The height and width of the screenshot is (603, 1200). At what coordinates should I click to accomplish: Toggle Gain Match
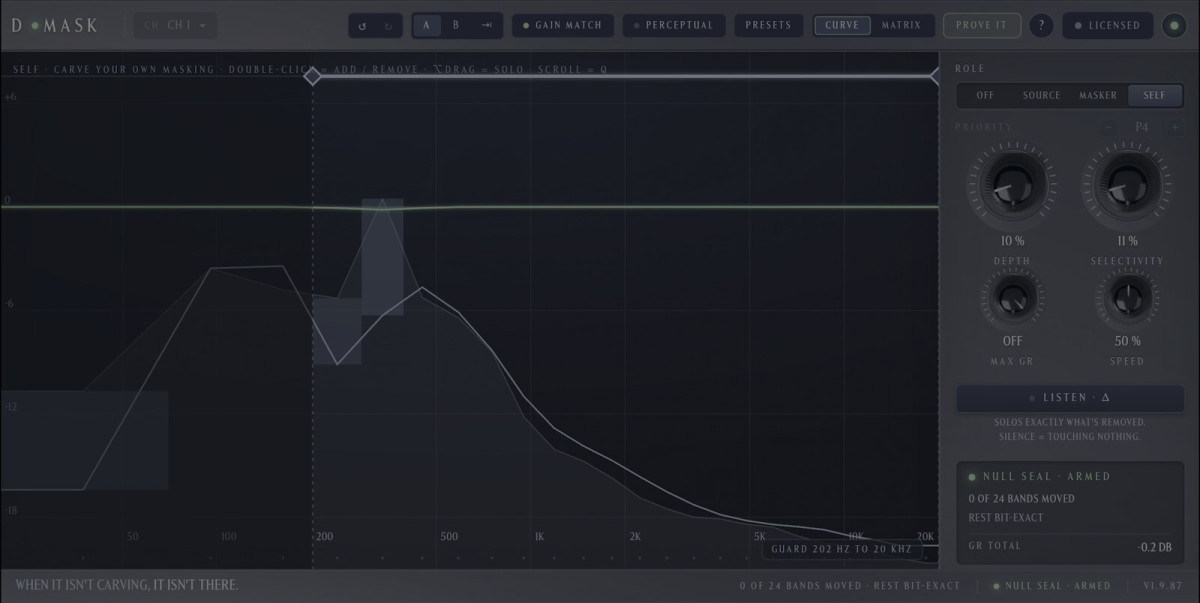pyautogui.click(x=563, y=25)
